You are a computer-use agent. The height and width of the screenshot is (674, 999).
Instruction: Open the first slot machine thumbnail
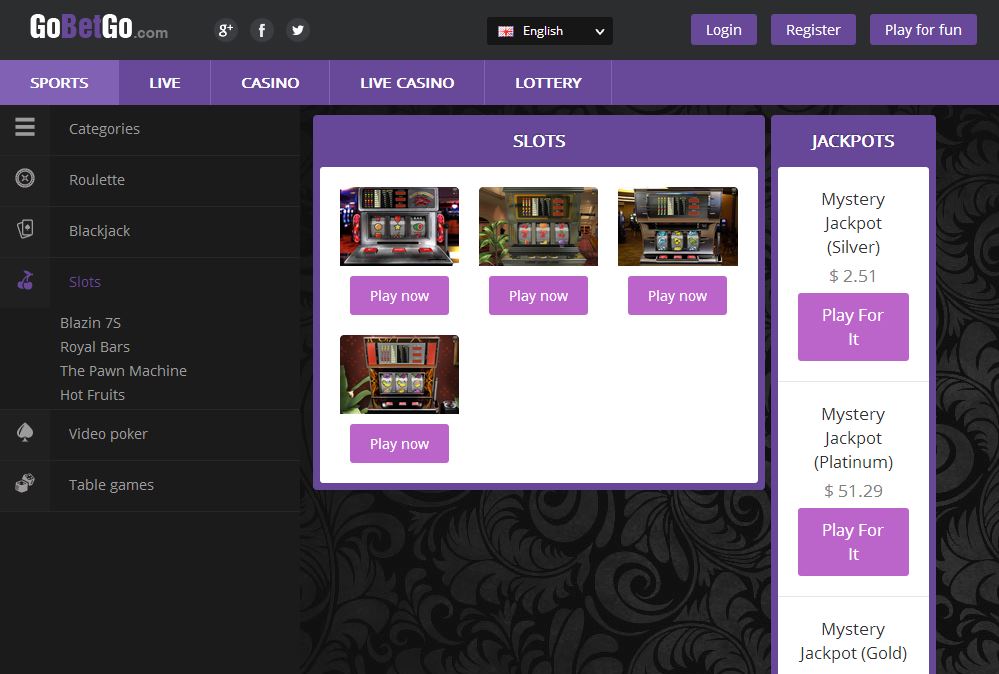pyautogui.click(x=399, y=226)
